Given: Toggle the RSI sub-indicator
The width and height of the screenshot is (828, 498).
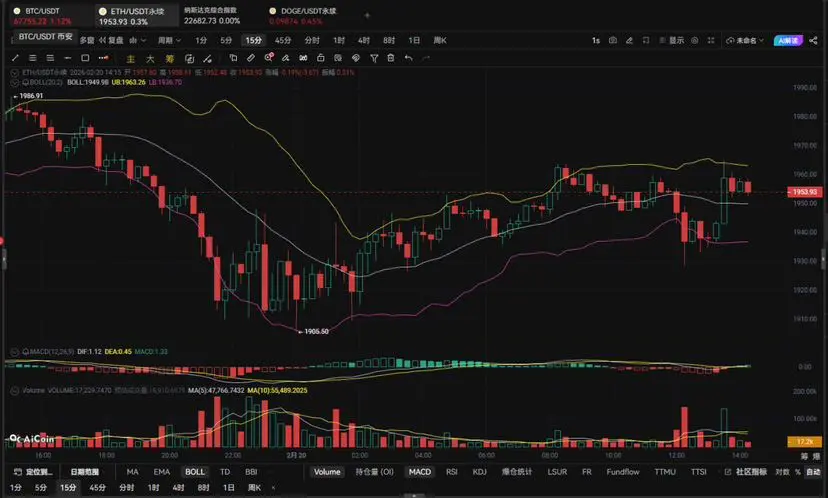Looking at the screenshot, I should click(x=451, y=472).
